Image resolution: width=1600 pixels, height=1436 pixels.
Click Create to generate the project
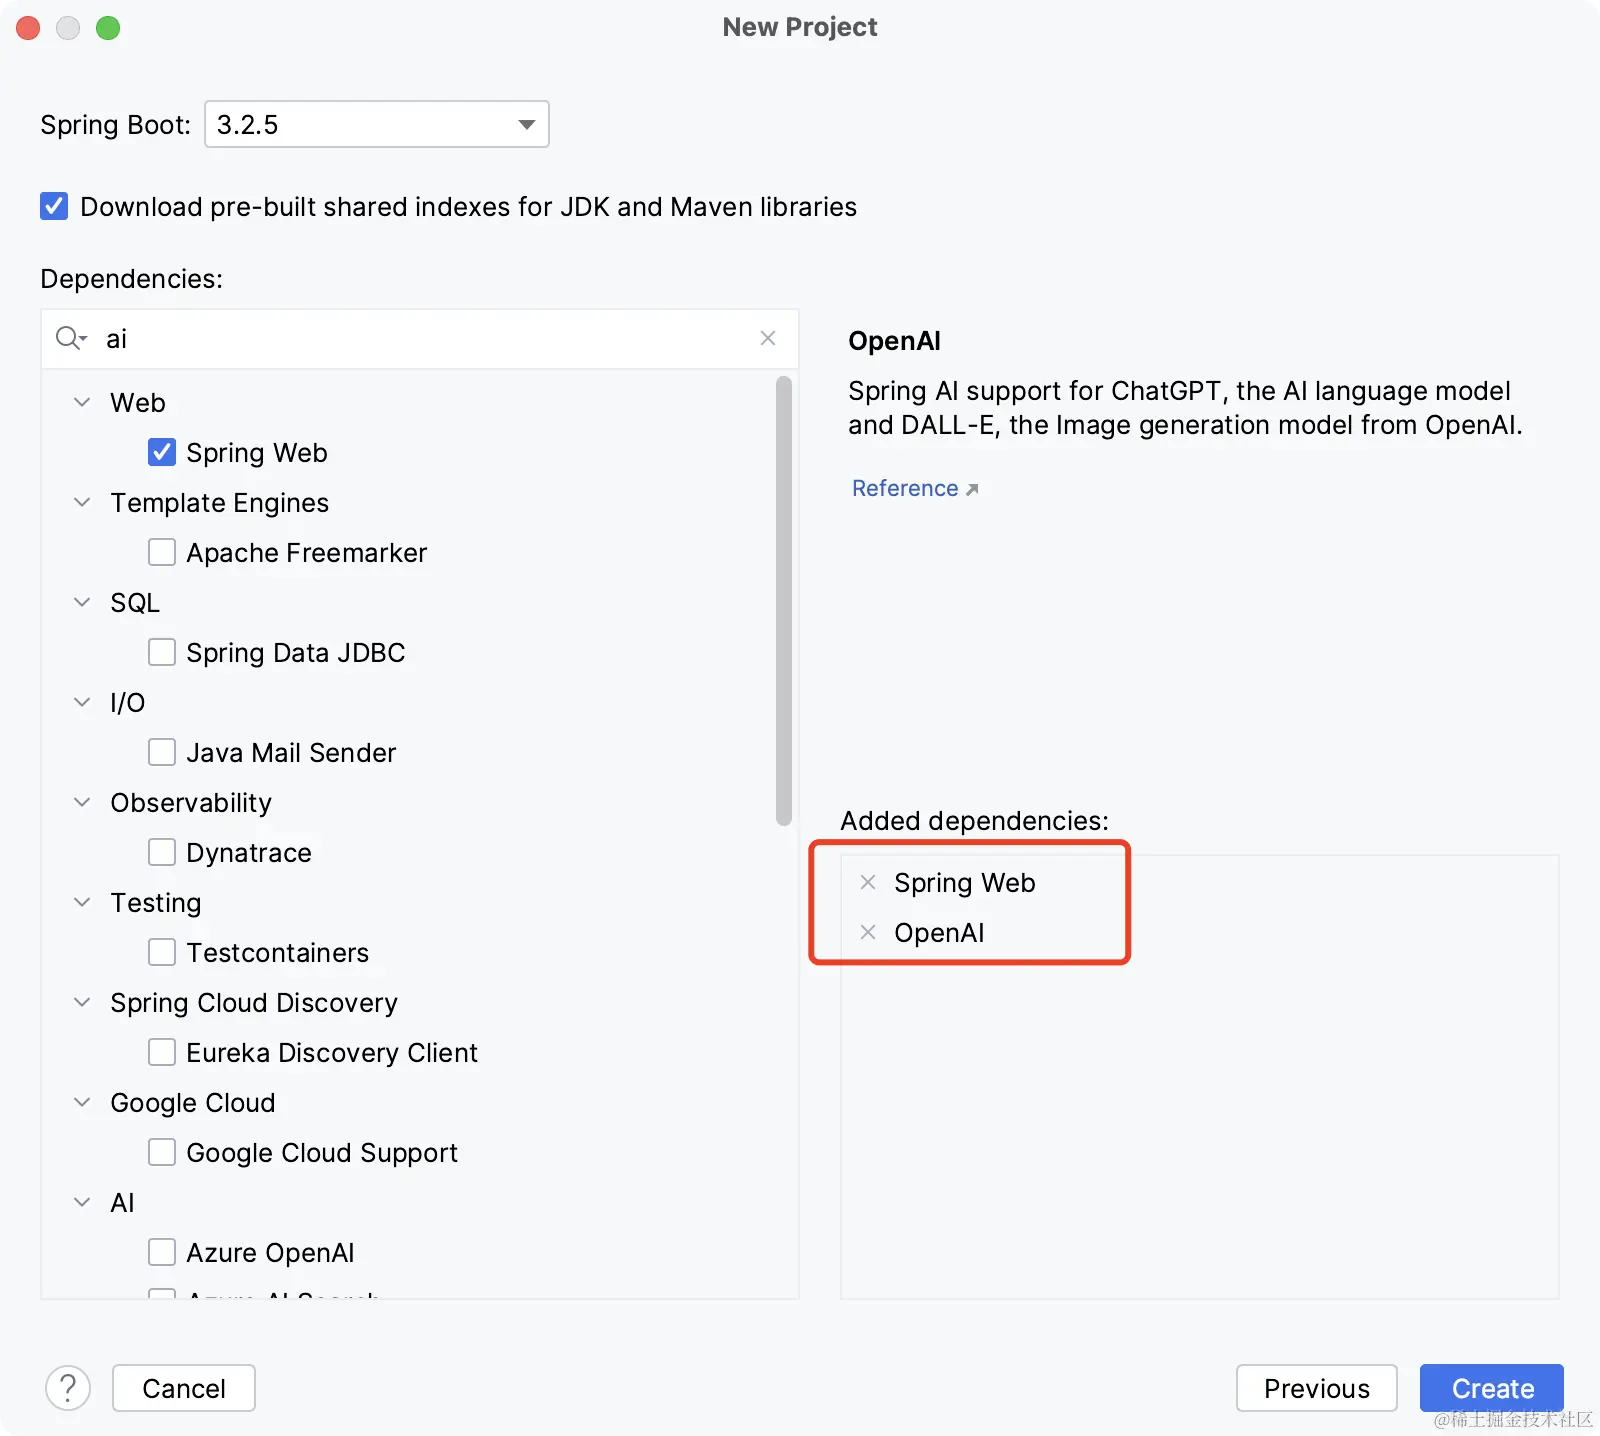click(1492, 1388)
